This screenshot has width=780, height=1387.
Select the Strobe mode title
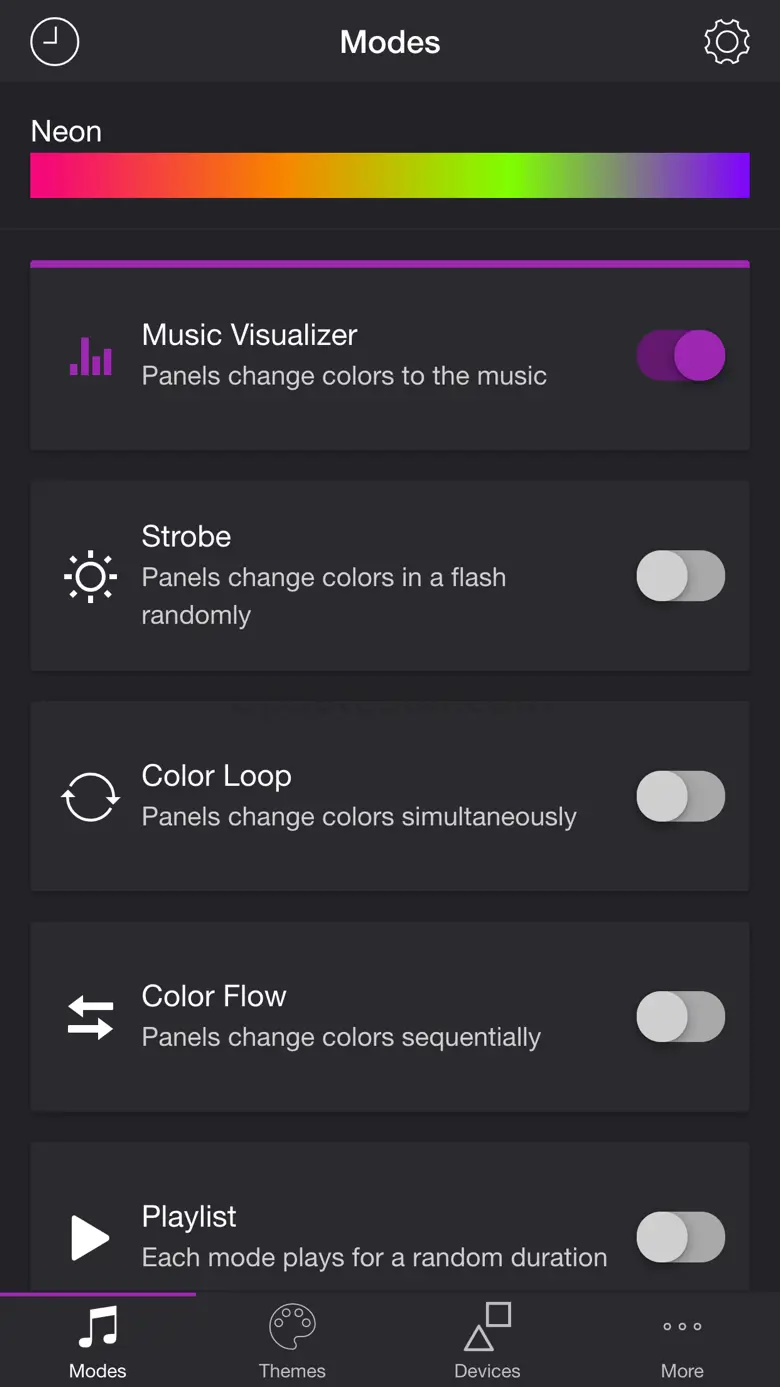[186, 536]
